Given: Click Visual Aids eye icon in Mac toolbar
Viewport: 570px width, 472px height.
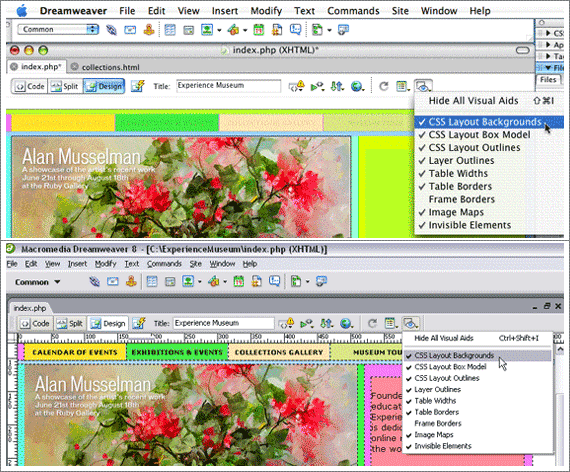Looking at the screenshot, I should click(423, 87).
